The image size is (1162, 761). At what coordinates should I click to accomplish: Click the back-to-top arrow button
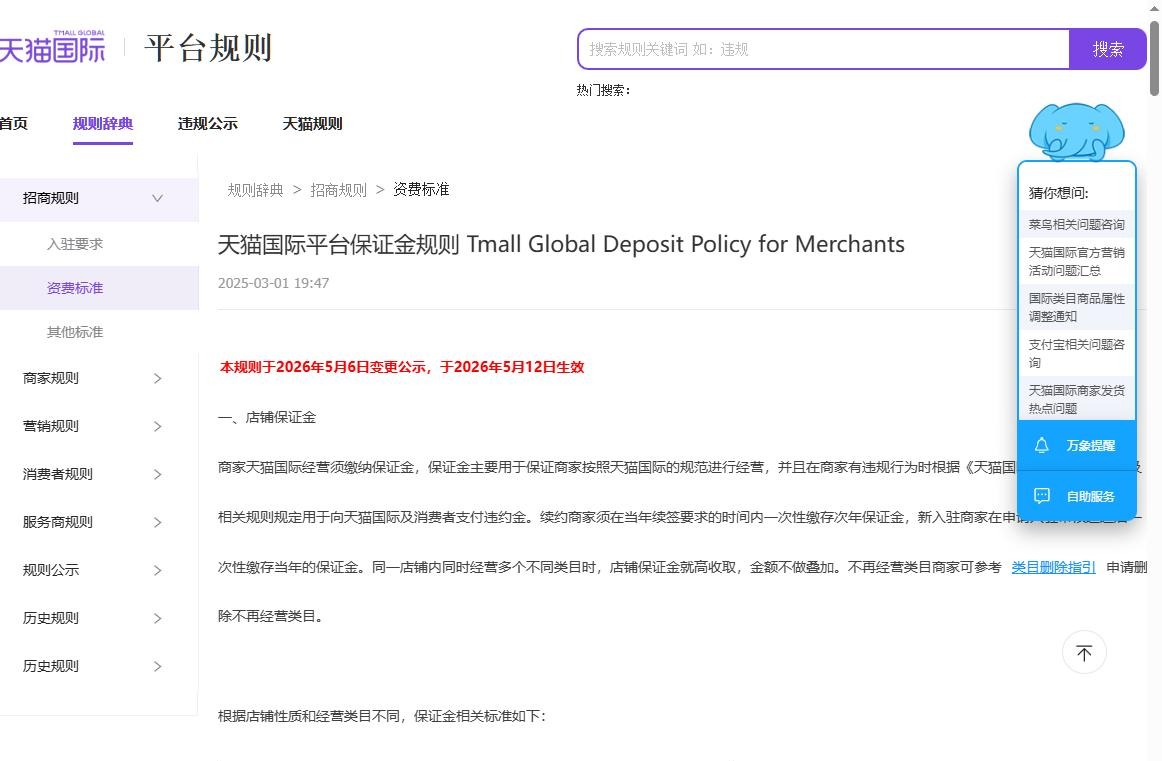tap(1084, 653)
